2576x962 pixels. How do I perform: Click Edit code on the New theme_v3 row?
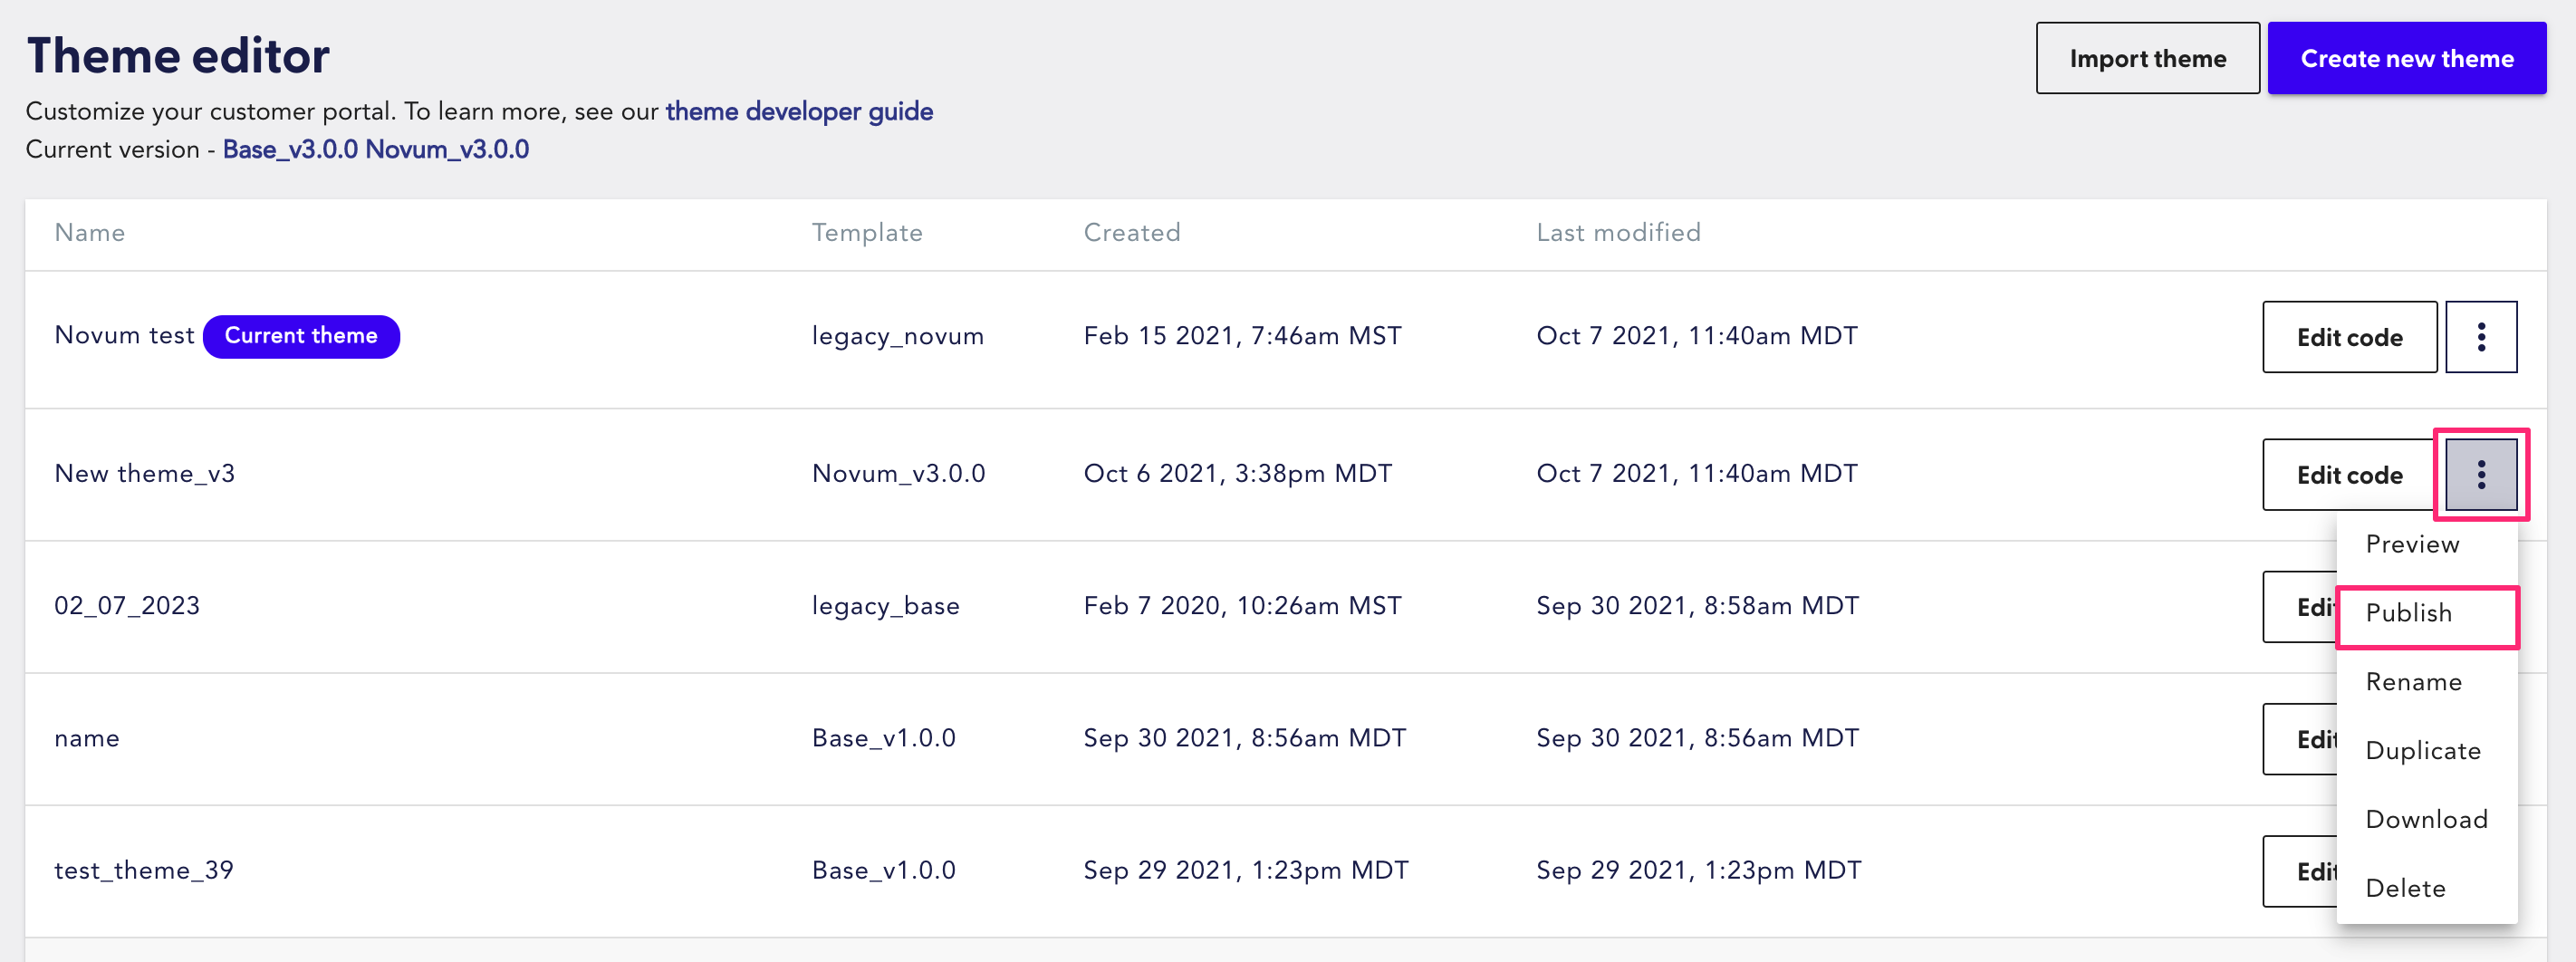coord(2349,474)
